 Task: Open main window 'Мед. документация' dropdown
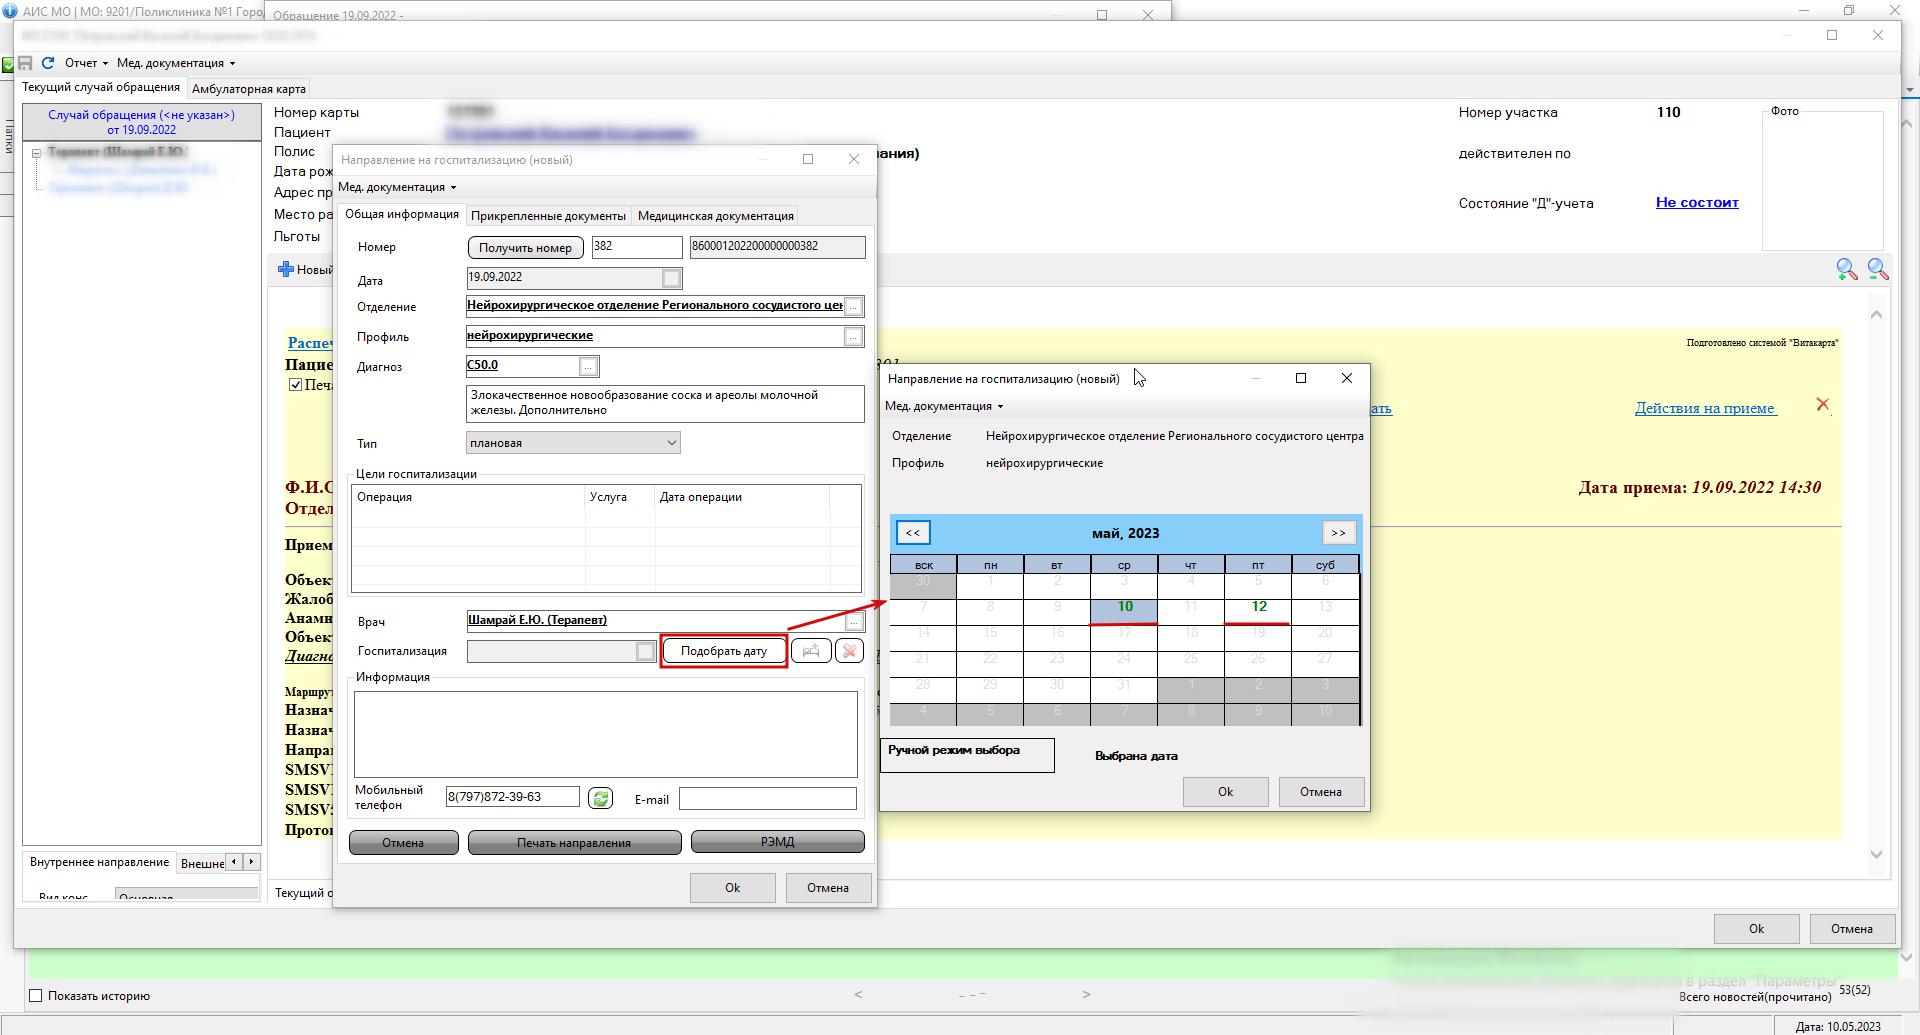pyautogui.click(x=176, y=63)
